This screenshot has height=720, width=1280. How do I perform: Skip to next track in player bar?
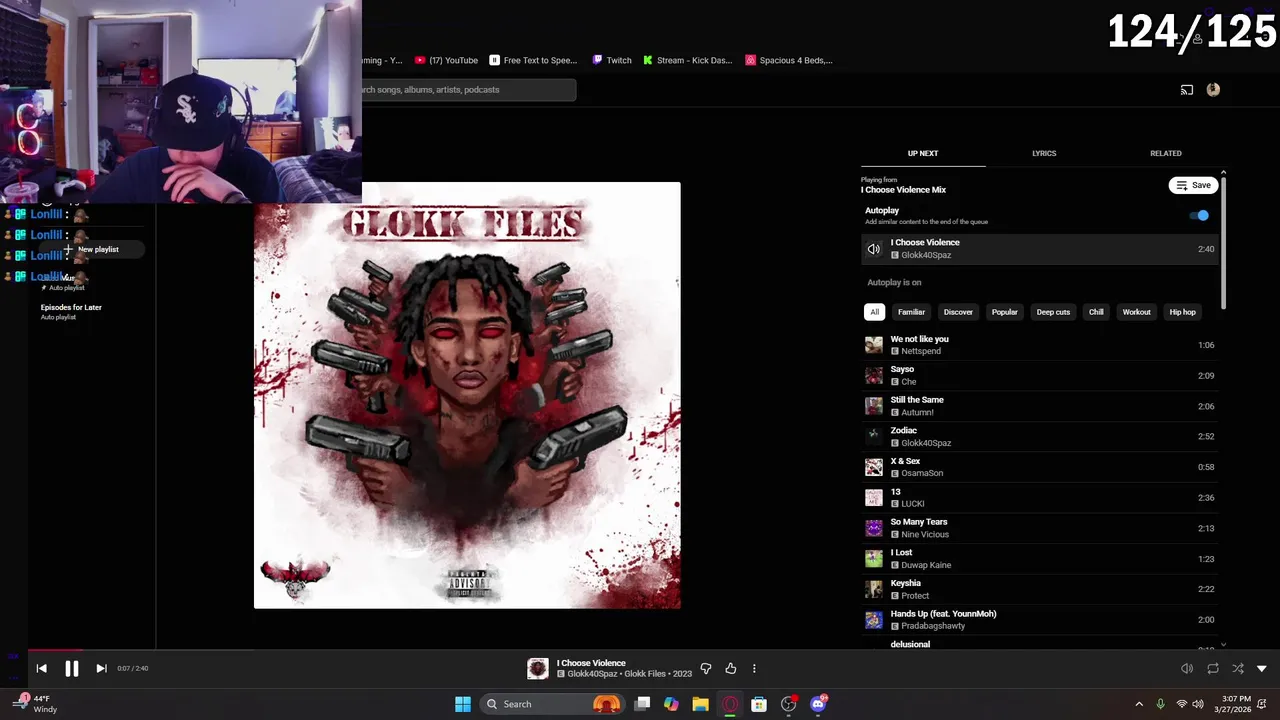(x=101, y=668)
